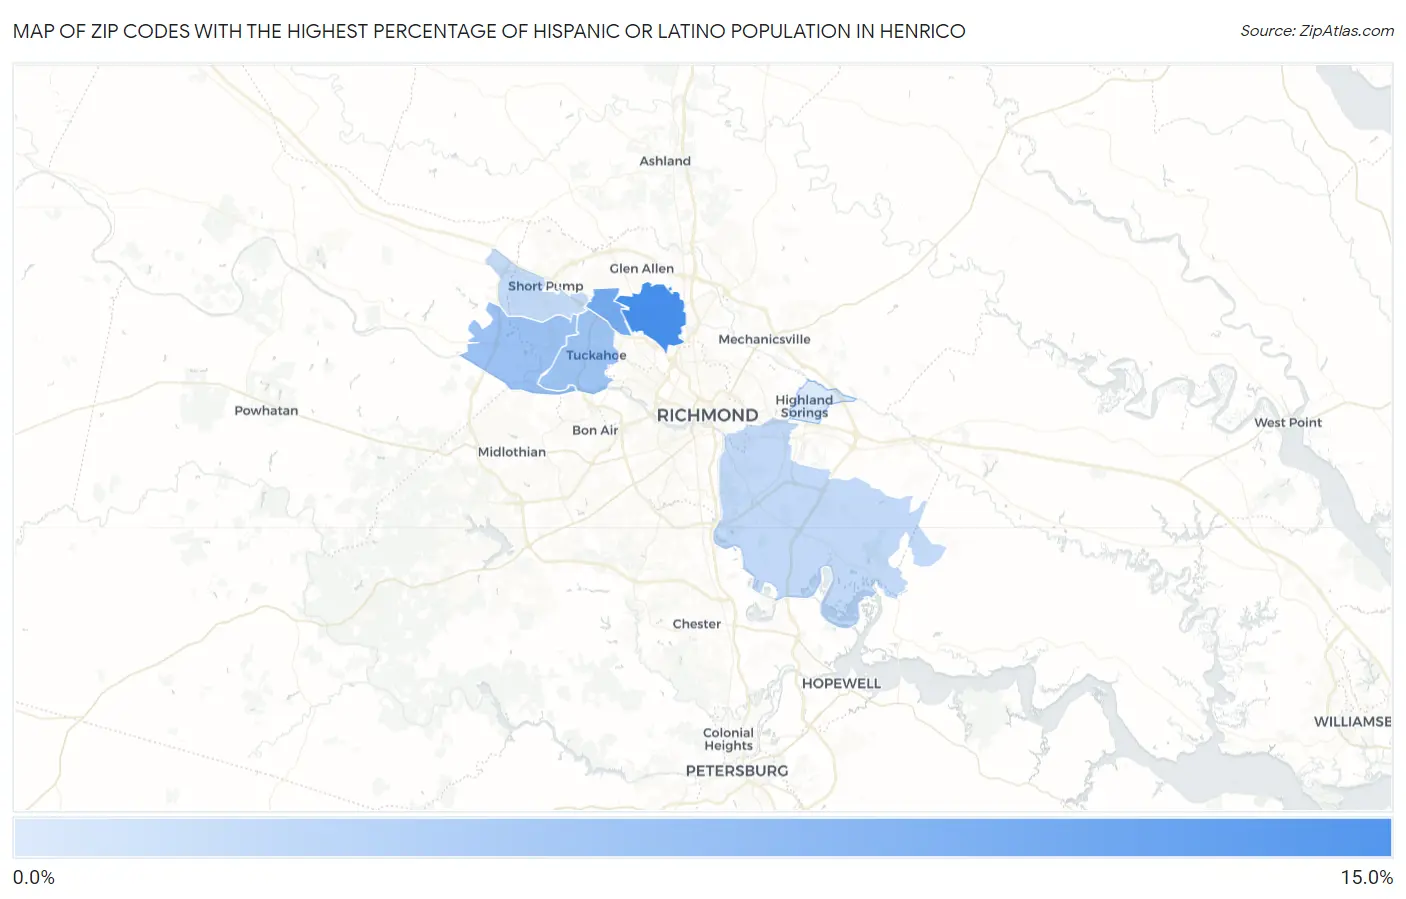Click the PETERSBURG label

pos(737,771)
